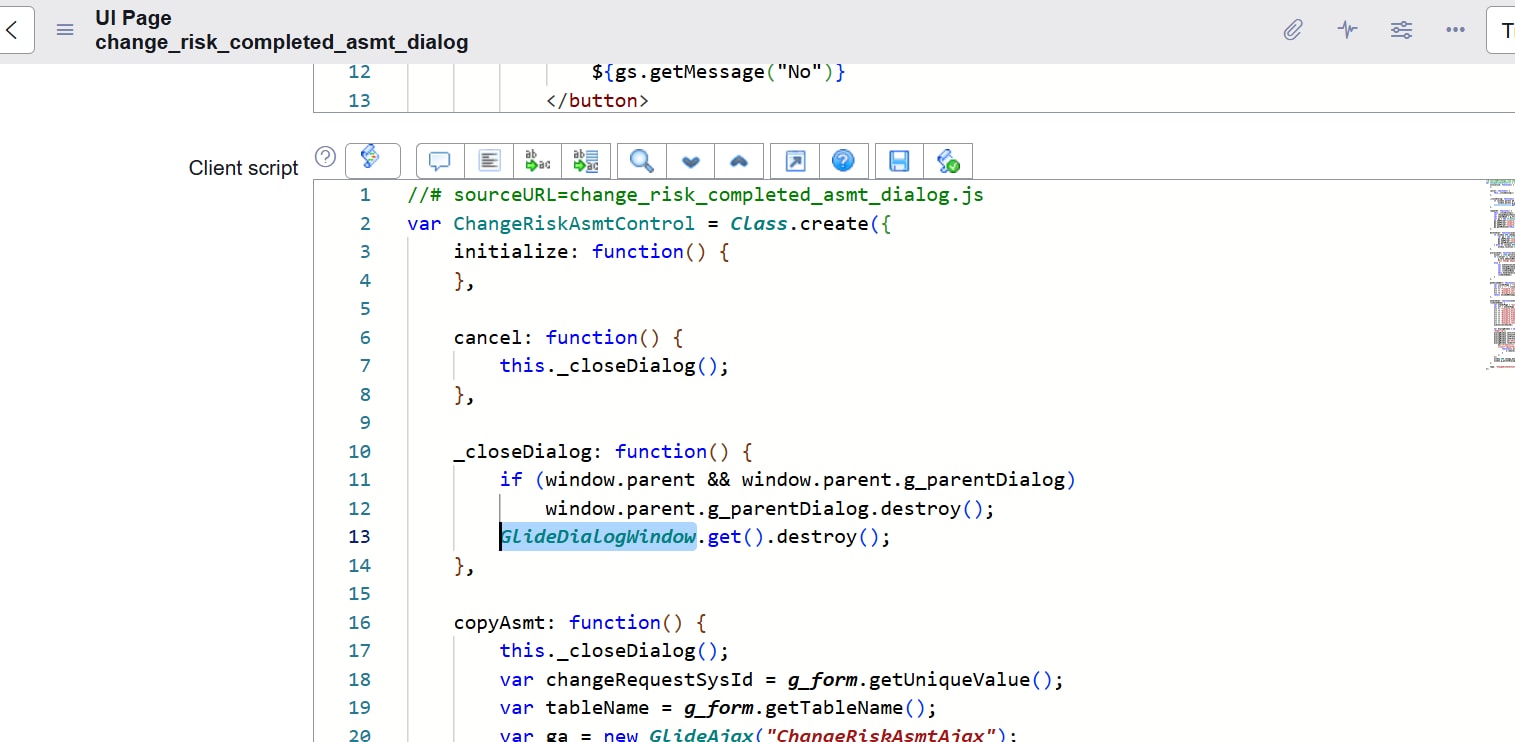
Task: Find next with the down chevron
Action: tap(691, 160)
